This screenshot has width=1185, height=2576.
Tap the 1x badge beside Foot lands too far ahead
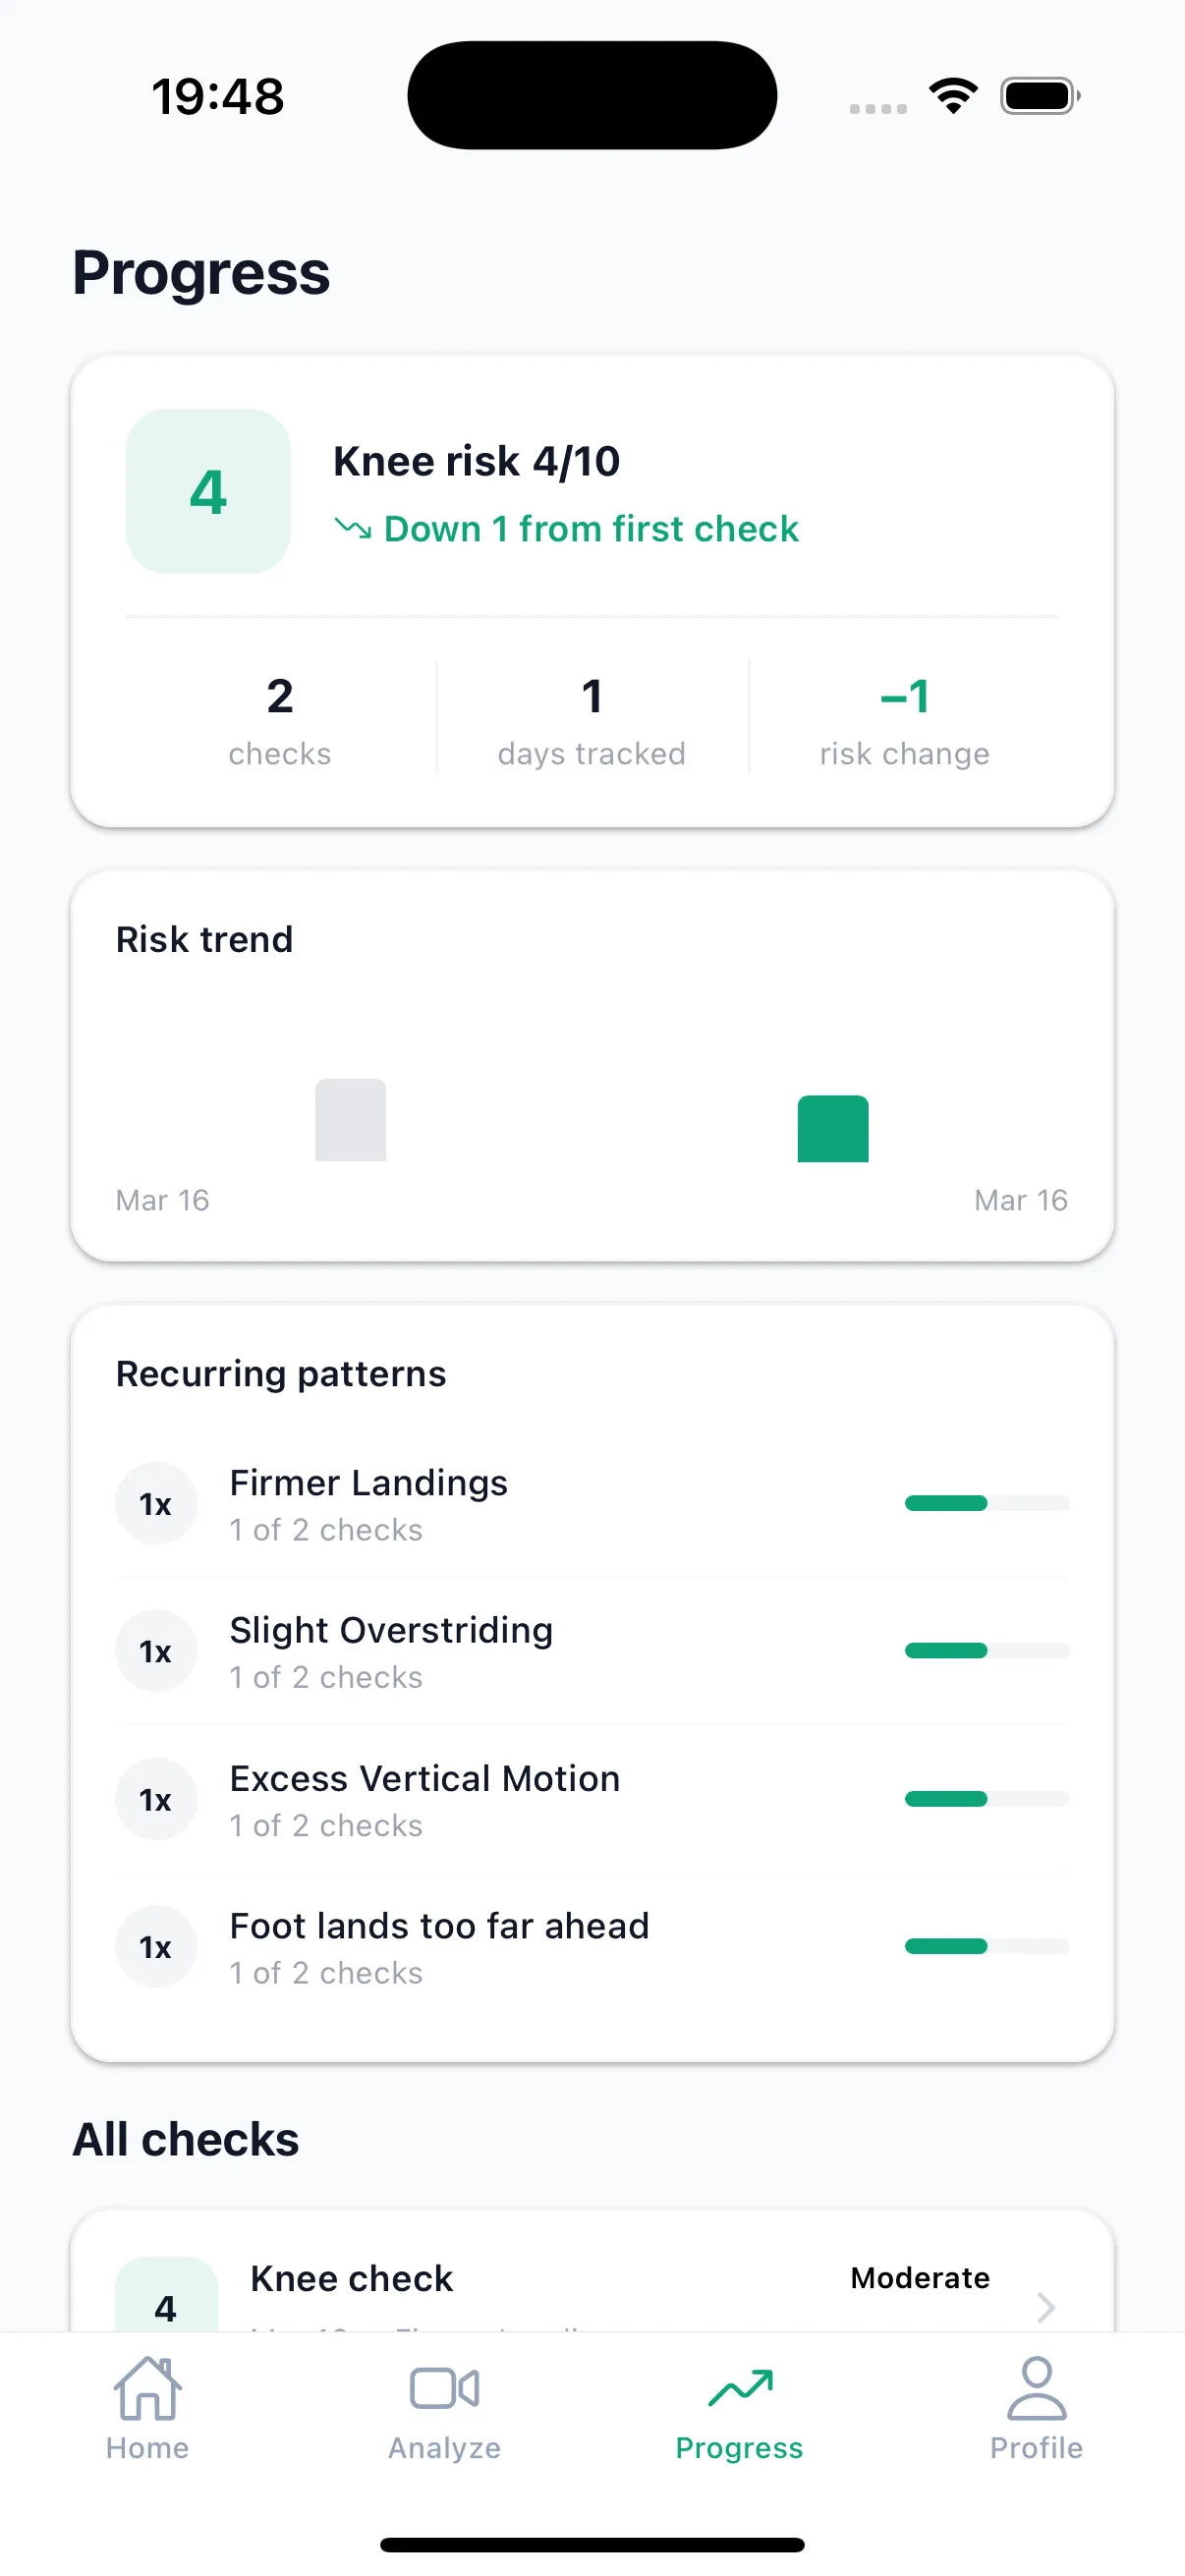pyautogui.click(x=156, y=1946)
